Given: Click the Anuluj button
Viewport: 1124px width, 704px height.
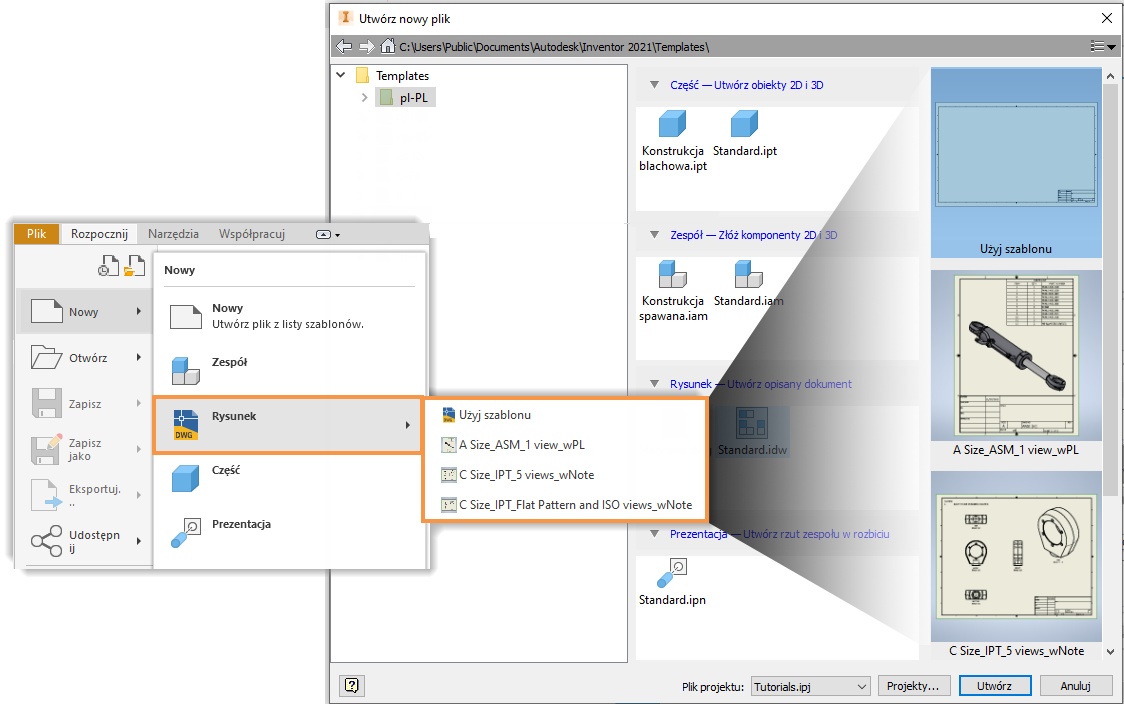Looking at the screenshot, I should (x=1075, y=686).
